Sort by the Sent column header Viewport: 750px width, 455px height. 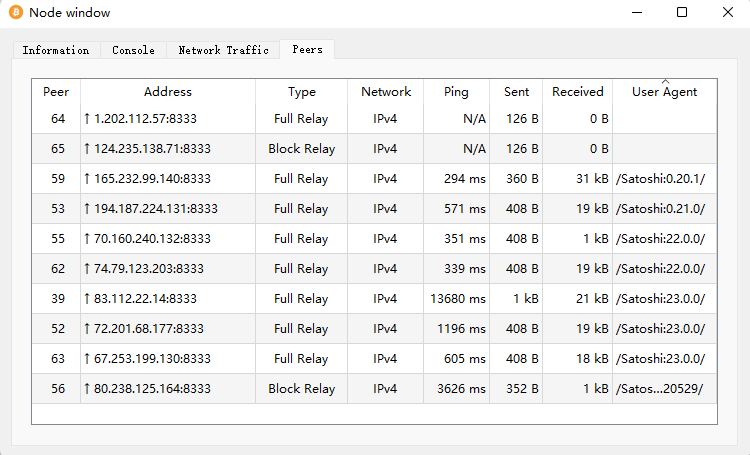pos(516,92)
